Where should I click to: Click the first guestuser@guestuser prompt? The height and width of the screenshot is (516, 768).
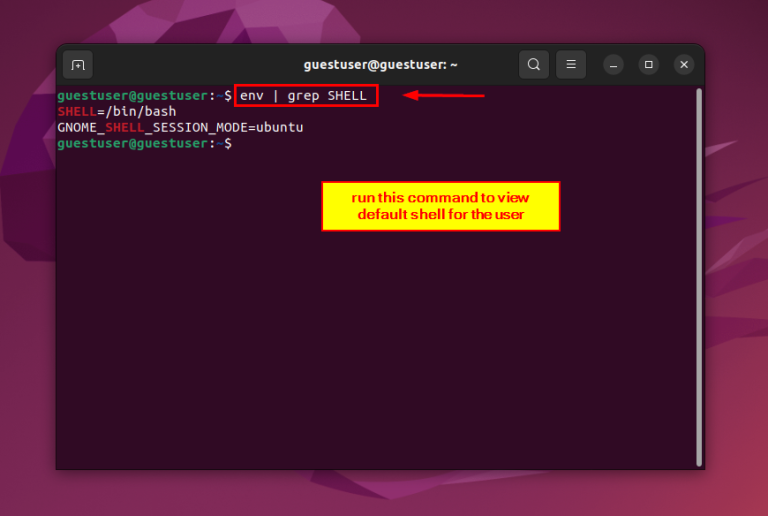[x=135, y=96]
